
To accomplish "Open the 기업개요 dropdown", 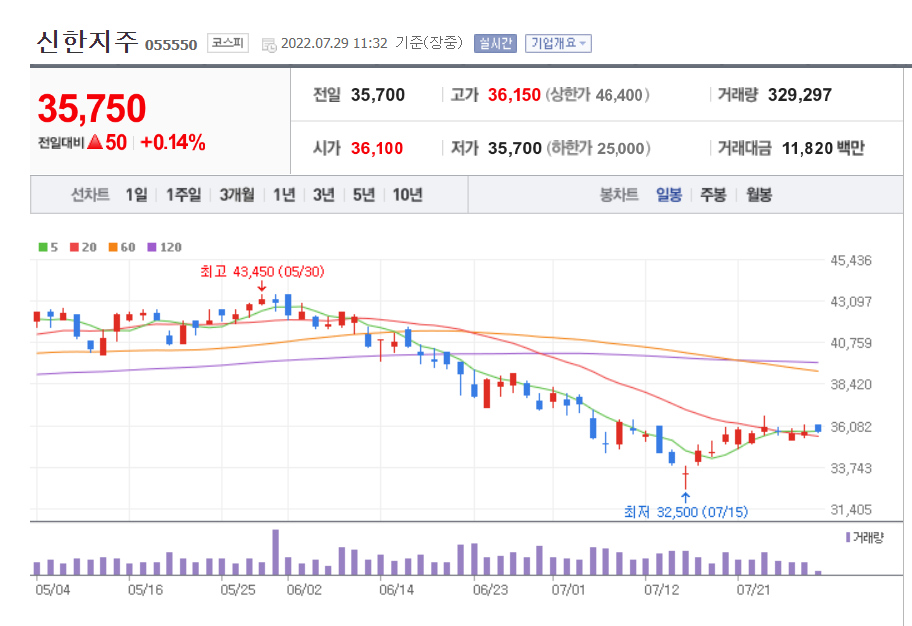I will 558,43.
